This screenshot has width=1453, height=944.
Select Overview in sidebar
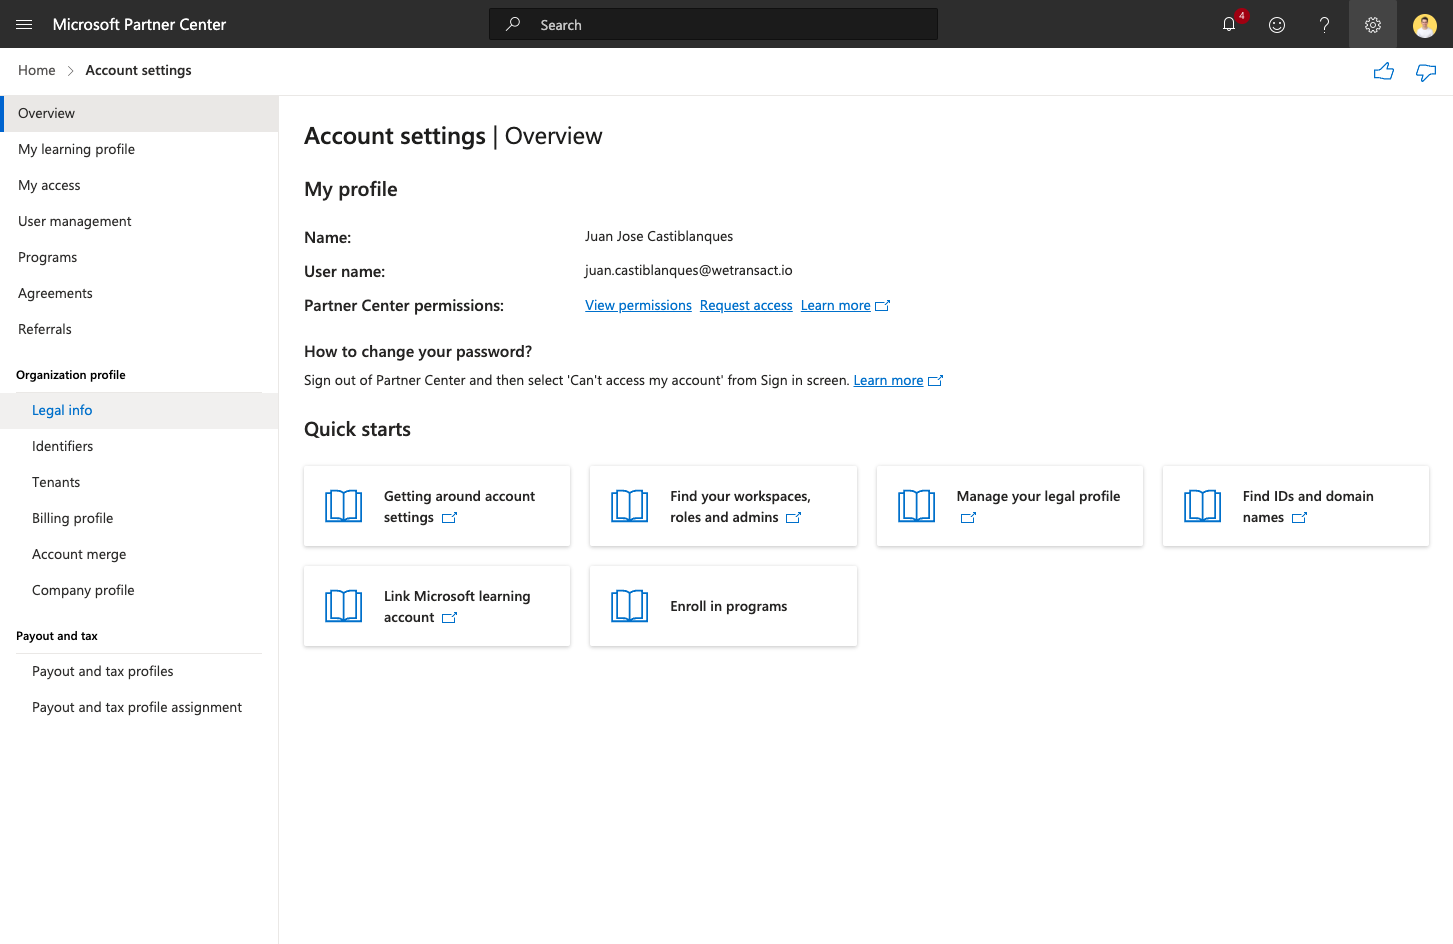pos(139,113)
